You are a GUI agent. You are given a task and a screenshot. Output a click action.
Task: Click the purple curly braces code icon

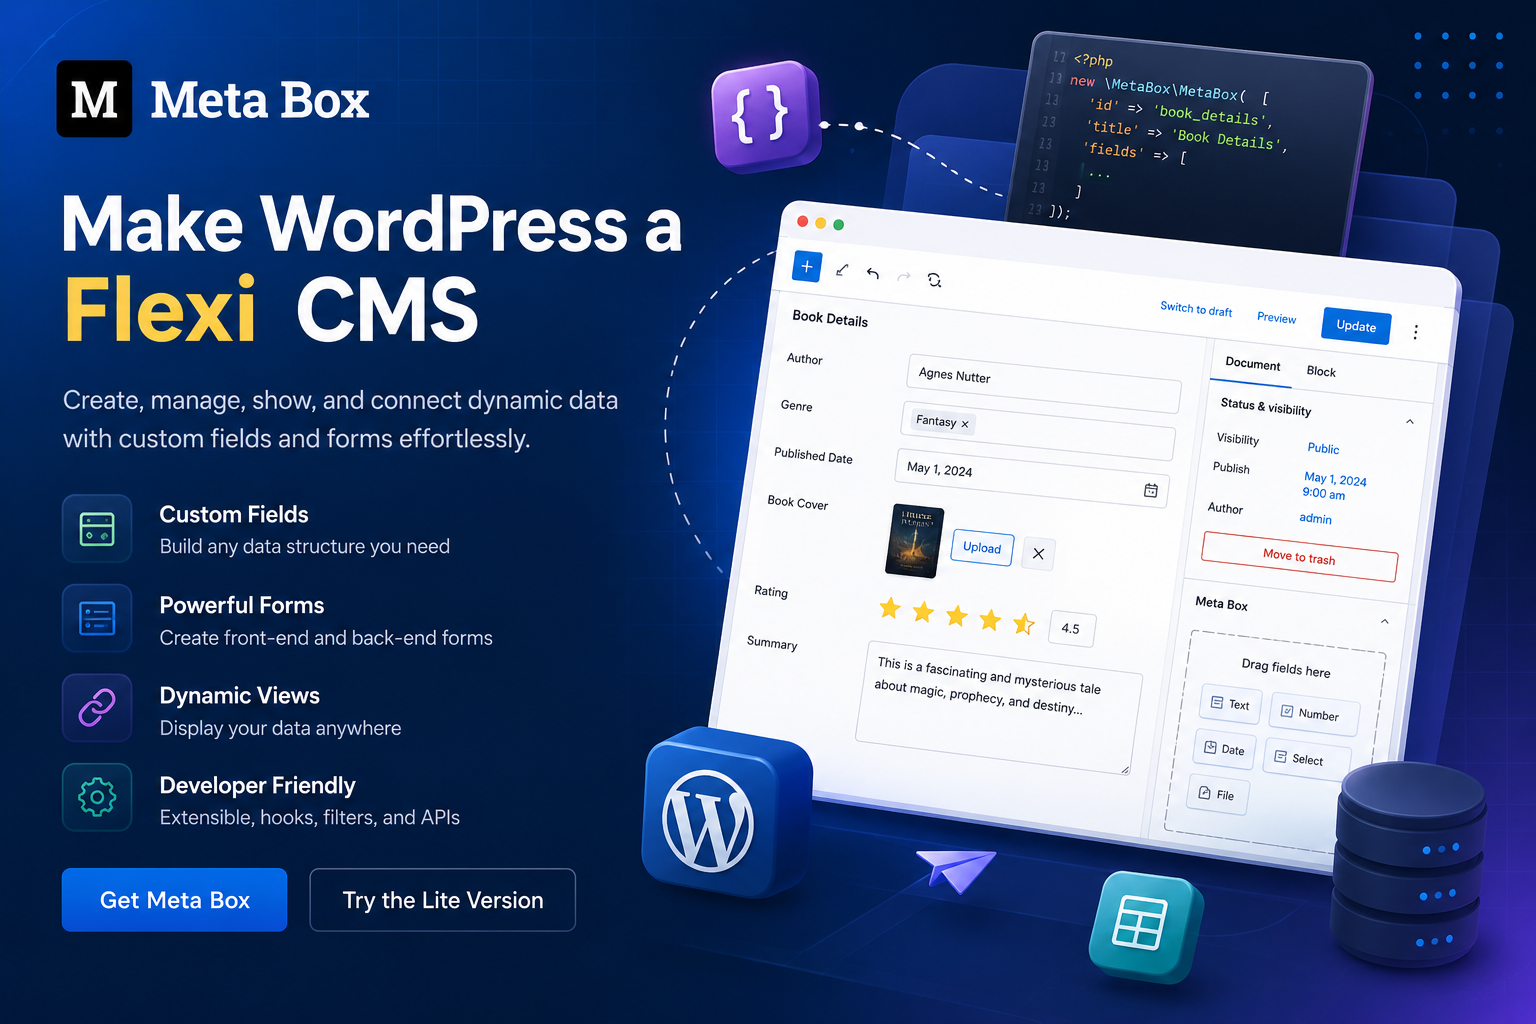coord(764,115)
